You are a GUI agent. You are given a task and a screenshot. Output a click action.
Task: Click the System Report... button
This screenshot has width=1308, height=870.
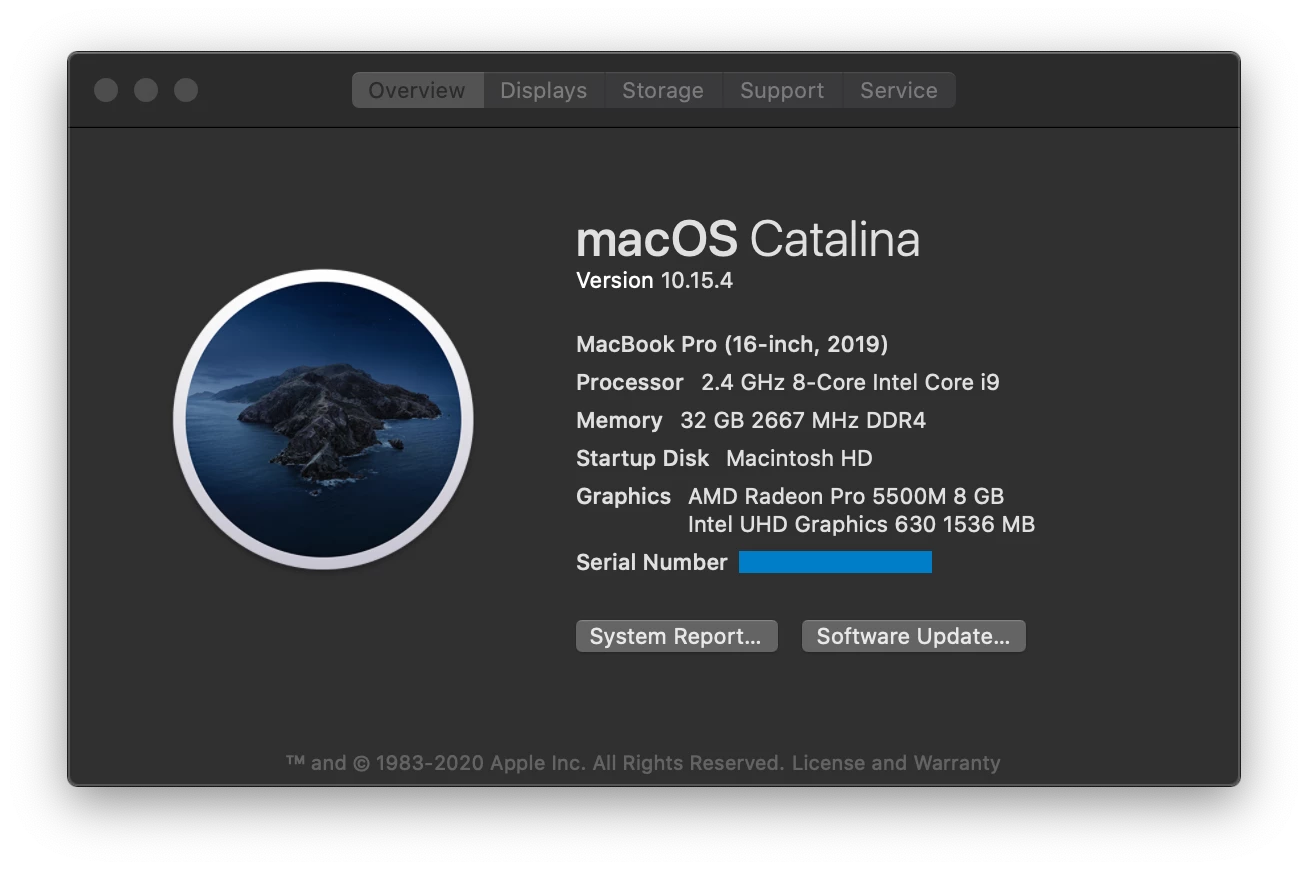coord(676,636)
